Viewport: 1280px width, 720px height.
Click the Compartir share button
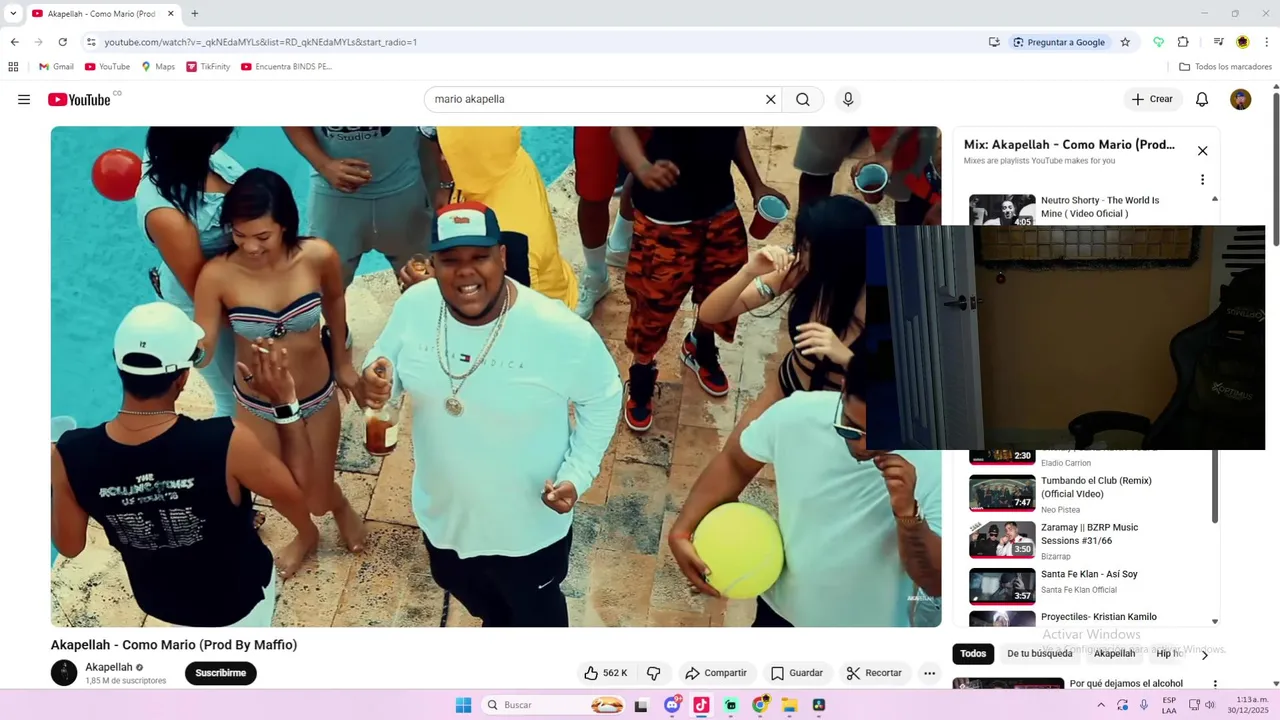(716, 673)
